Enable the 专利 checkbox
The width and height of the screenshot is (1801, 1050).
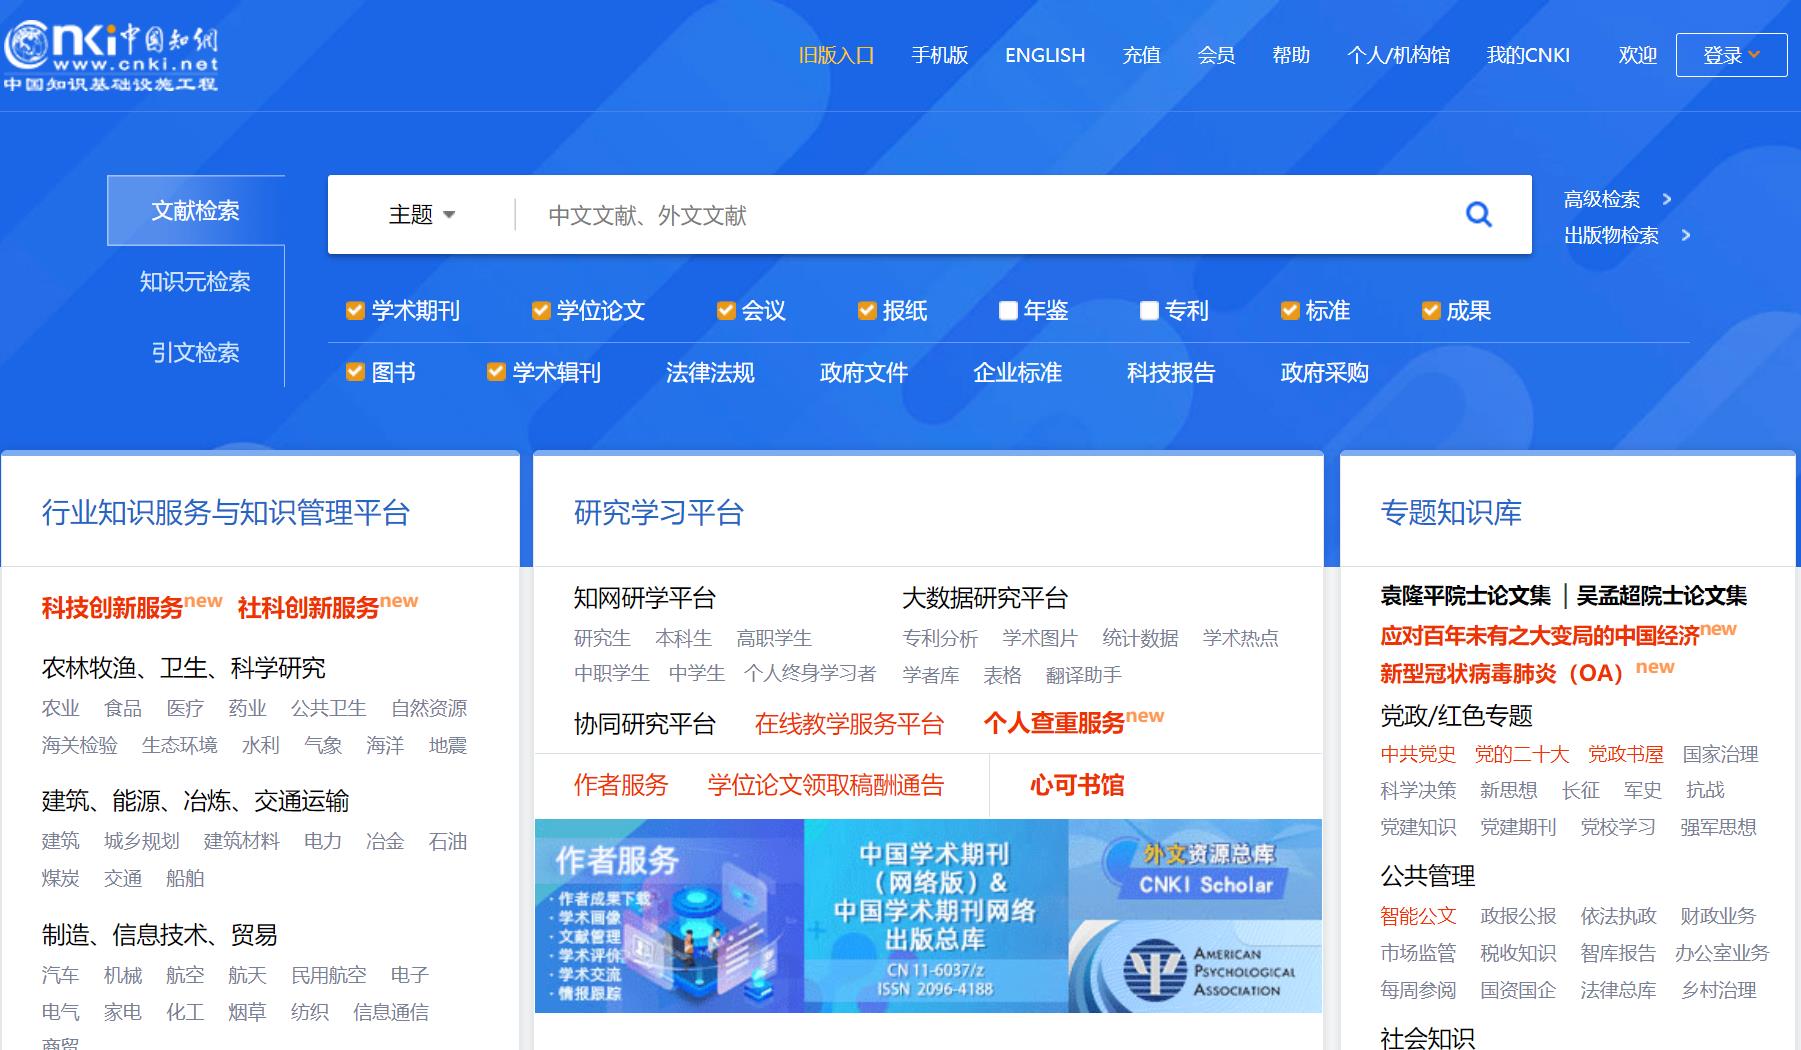click(x=1149, y=311)
